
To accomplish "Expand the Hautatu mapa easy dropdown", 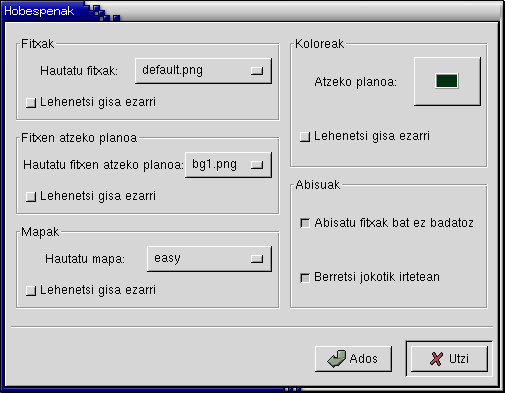I will 209,259.
